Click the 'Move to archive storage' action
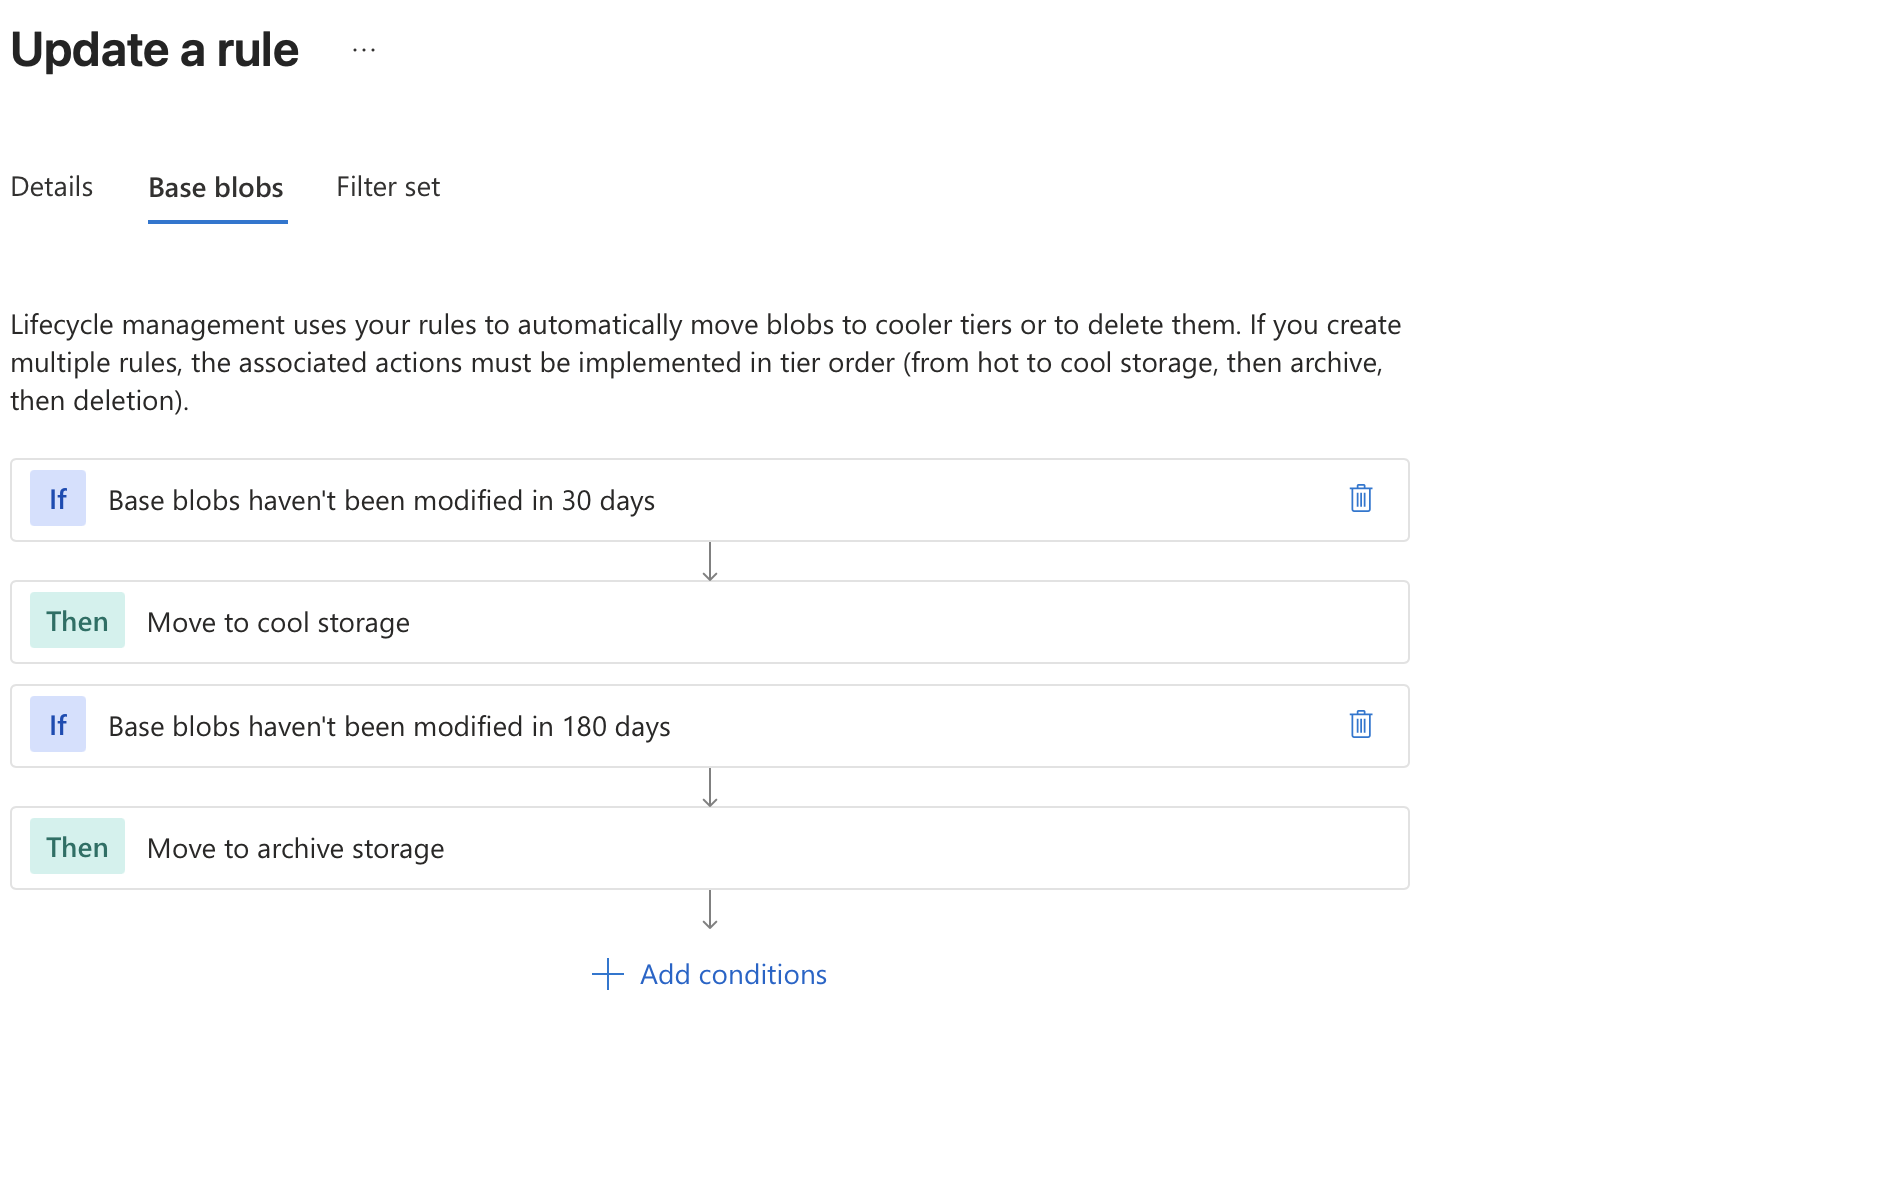1884x1190 pixels. [x=295, y=848]
